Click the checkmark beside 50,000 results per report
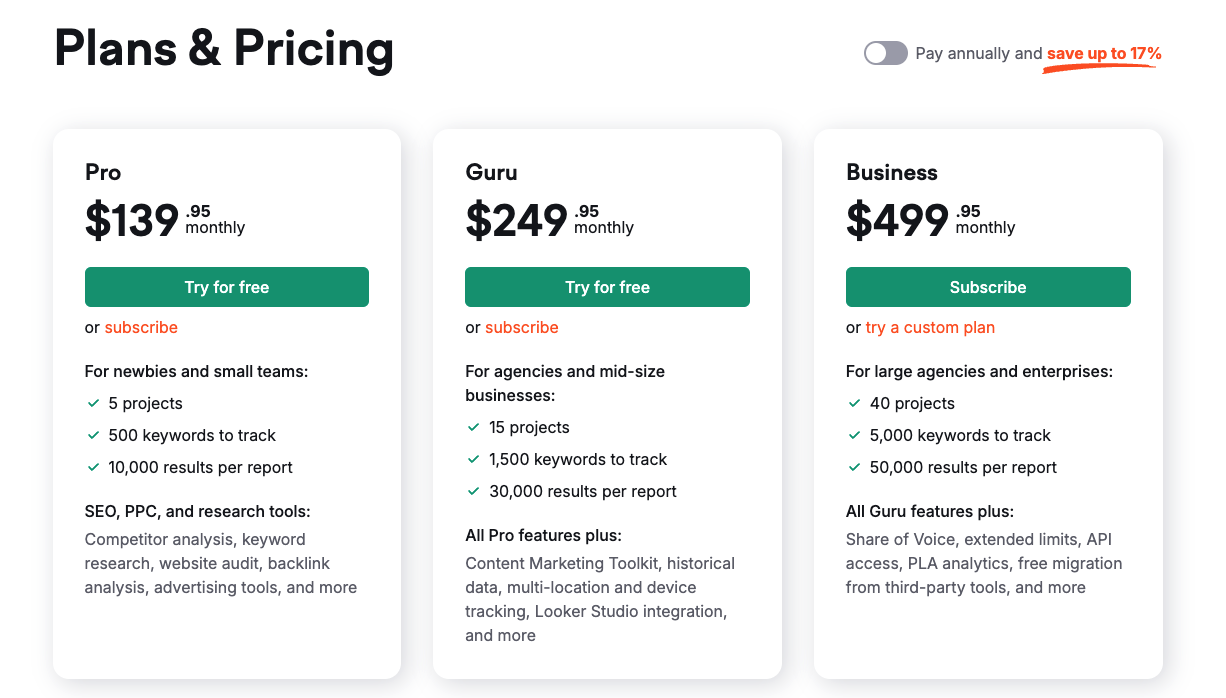This screenshot has height=698, width=1226. (x=854, y=468)
